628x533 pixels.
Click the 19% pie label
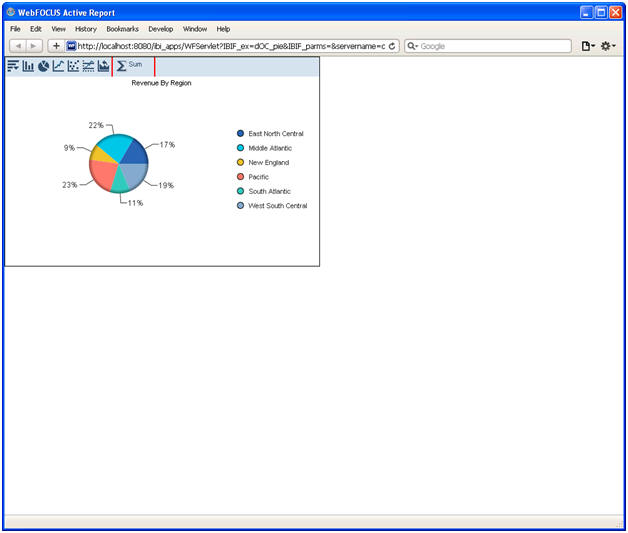166,185
